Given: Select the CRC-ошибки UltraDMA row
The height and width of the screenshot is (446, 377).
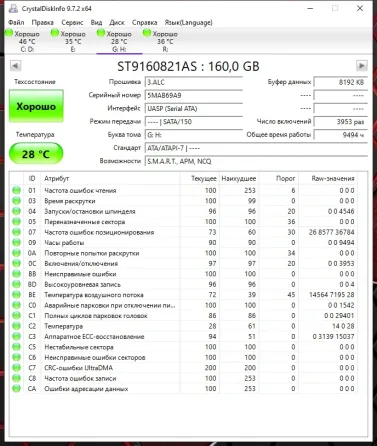Looking at the screenshot, I should point(183,368).
